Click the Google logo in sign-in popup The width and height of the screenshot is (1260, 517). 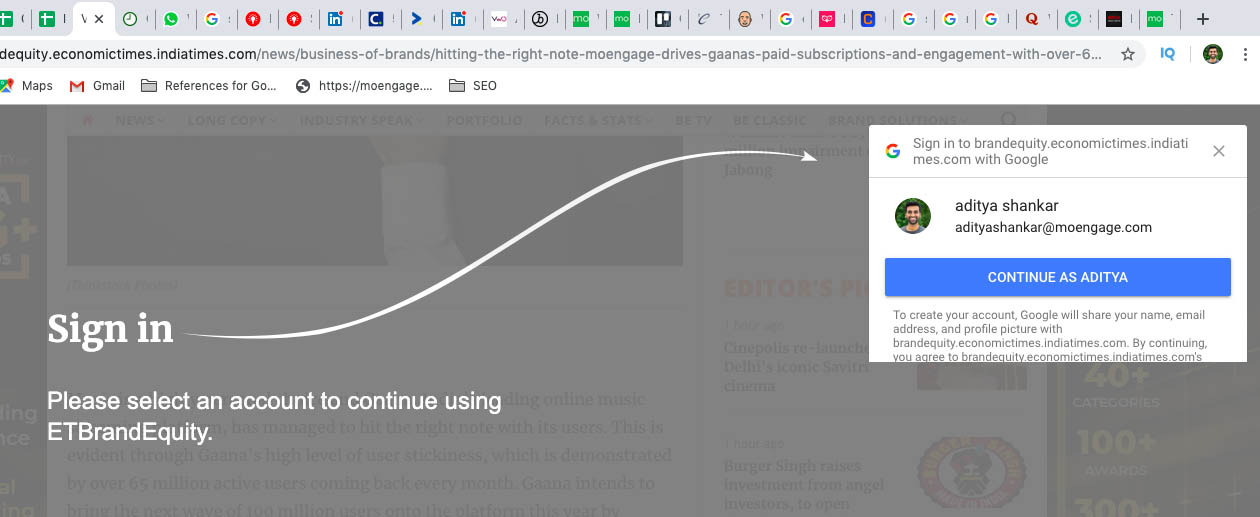(893, 151)
